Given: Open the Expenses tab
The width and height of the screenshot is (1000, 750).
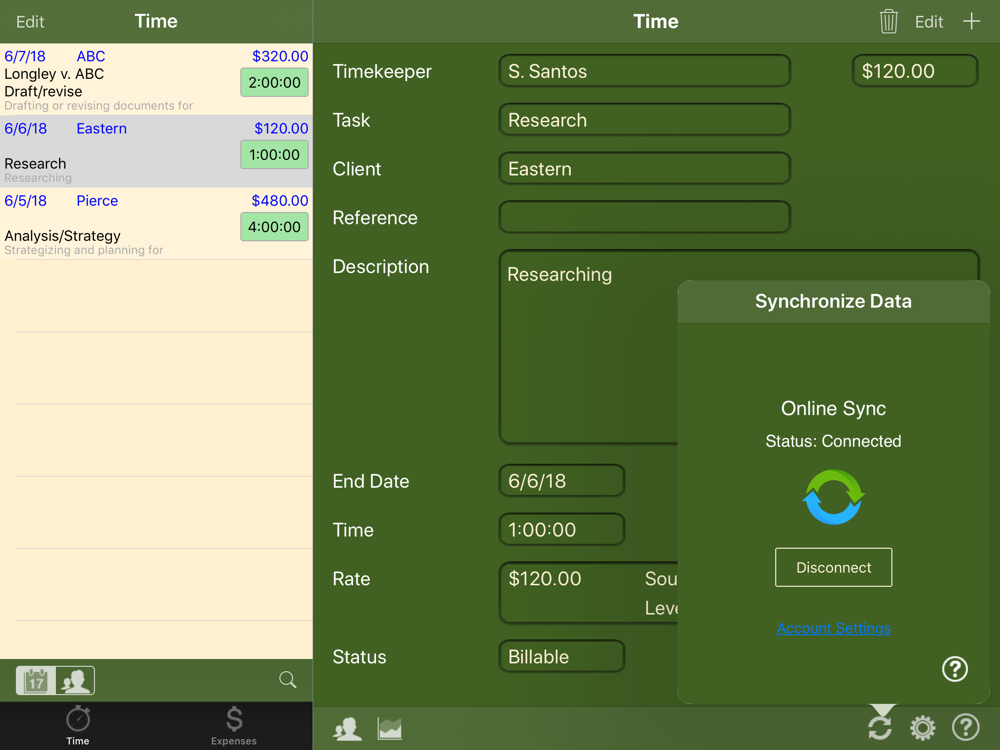Looking at the screenshot, I should tap(233, 726).
